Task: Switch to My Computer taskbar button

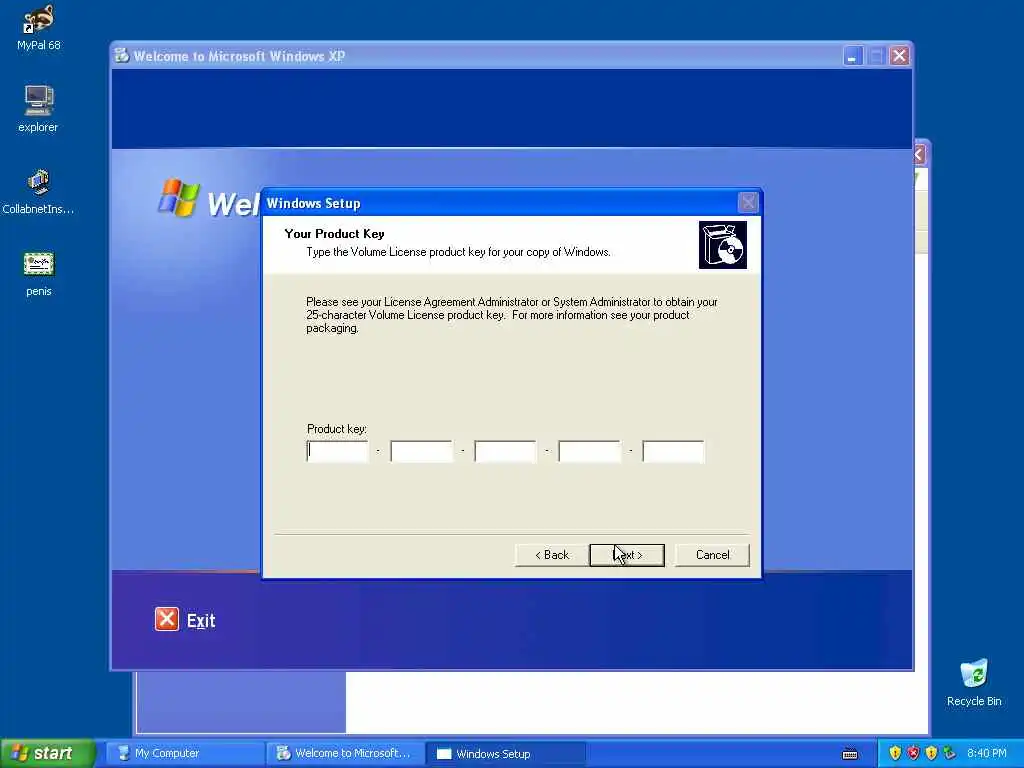Action: pos(185,753)
